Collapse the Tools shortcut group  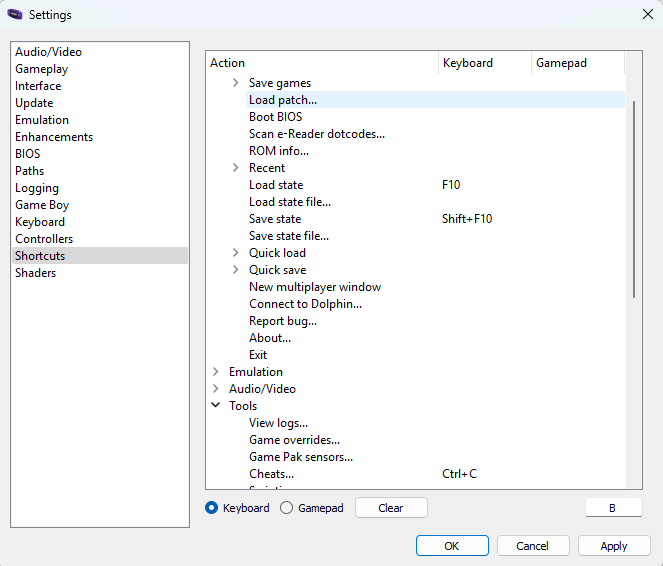click(216, 406)
